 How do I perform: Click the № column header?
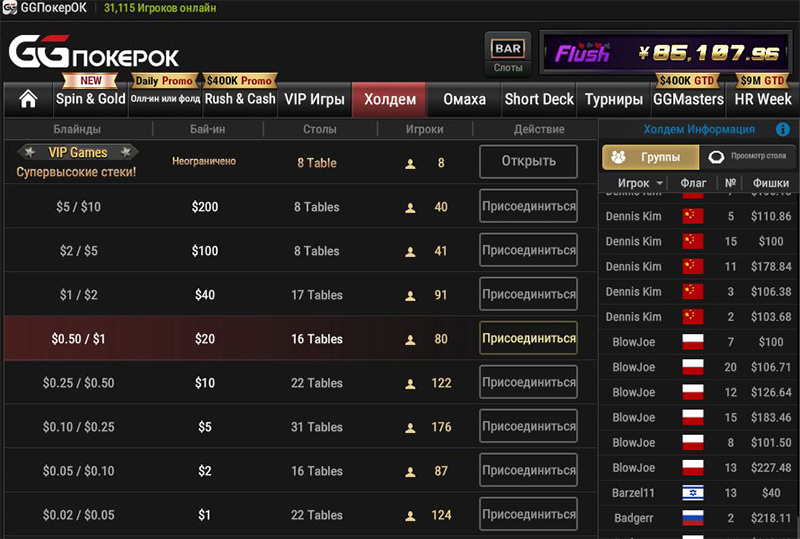tap(730, 183)
